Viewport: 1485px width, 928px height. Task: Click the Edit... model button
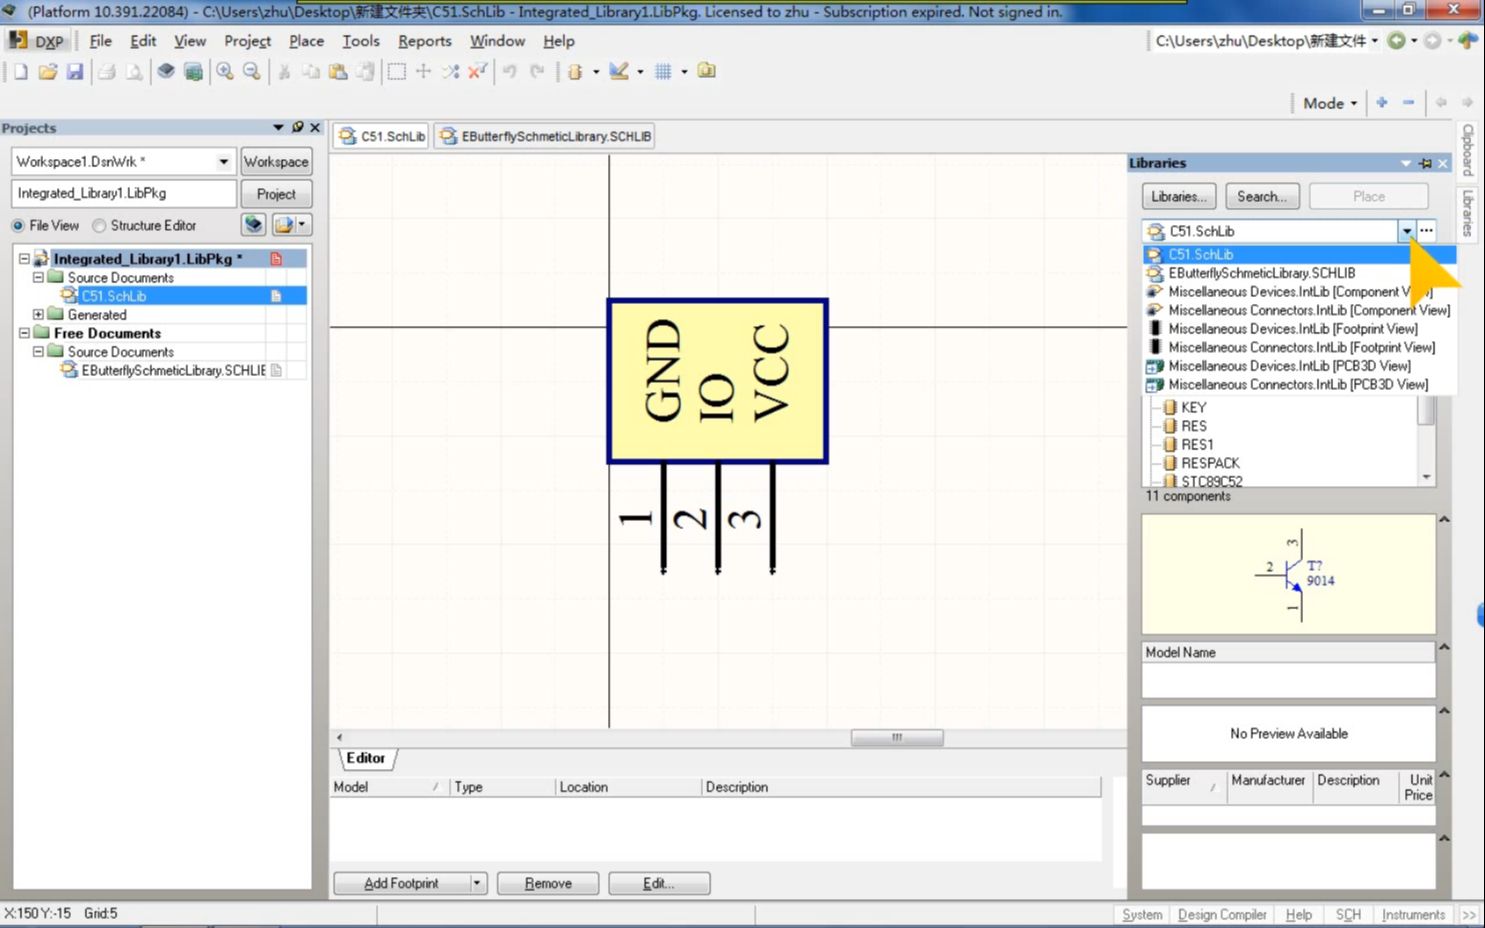pyautogui.click(x=659, y=883)
